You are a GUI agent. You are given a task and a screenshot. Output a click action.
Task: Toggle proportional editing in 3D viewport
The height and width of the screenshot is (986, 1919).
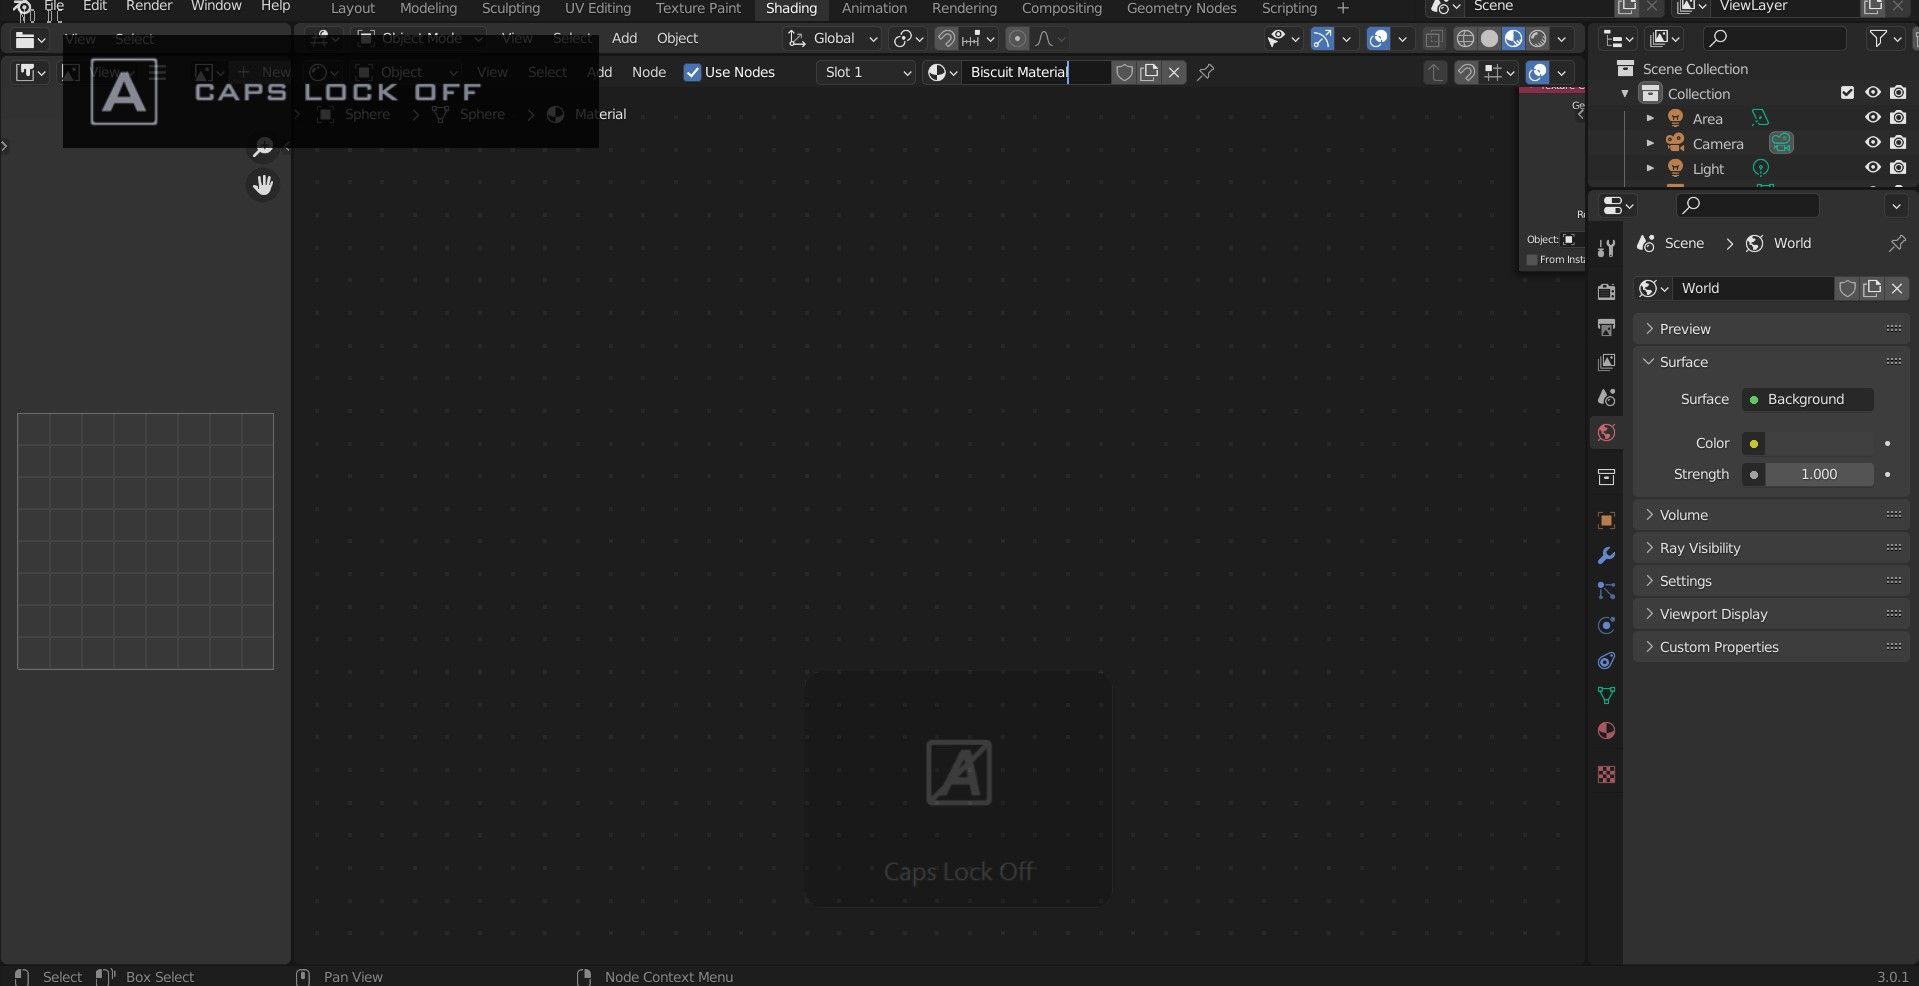(1017, 39)
